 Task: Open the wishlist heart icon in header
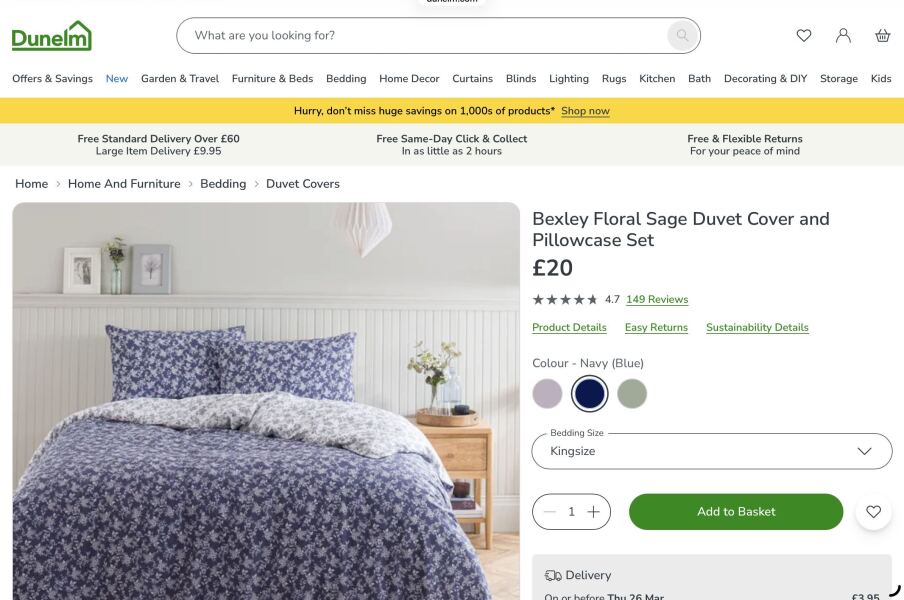804,35
